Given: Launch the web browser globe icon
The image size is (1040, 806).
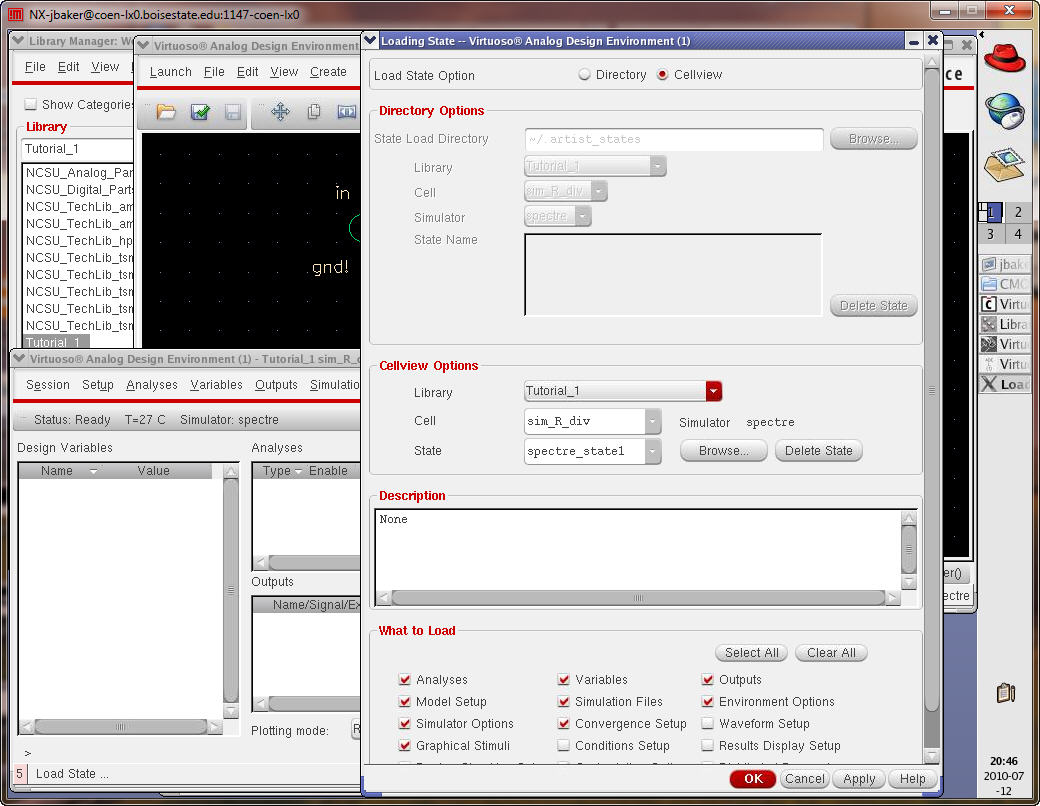Looking at the screenshot, I should pyautogui.click(x=1005, y=111).
